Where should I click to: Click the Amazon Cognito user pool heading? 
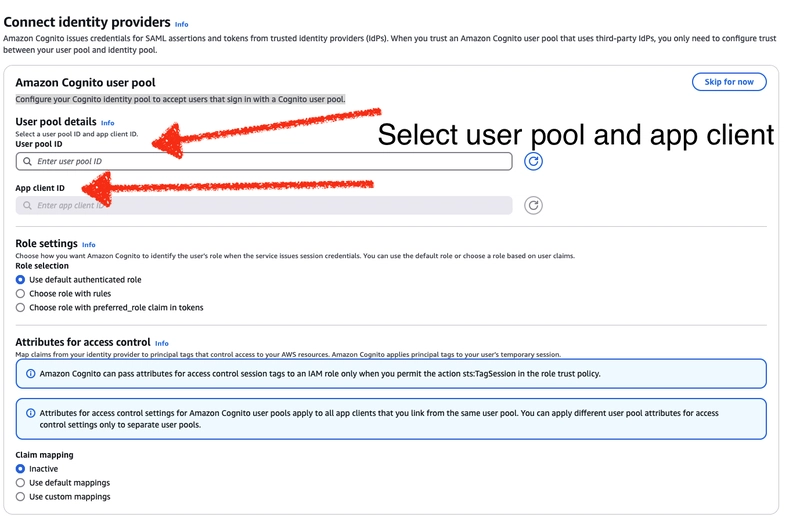tap(85, 83)
